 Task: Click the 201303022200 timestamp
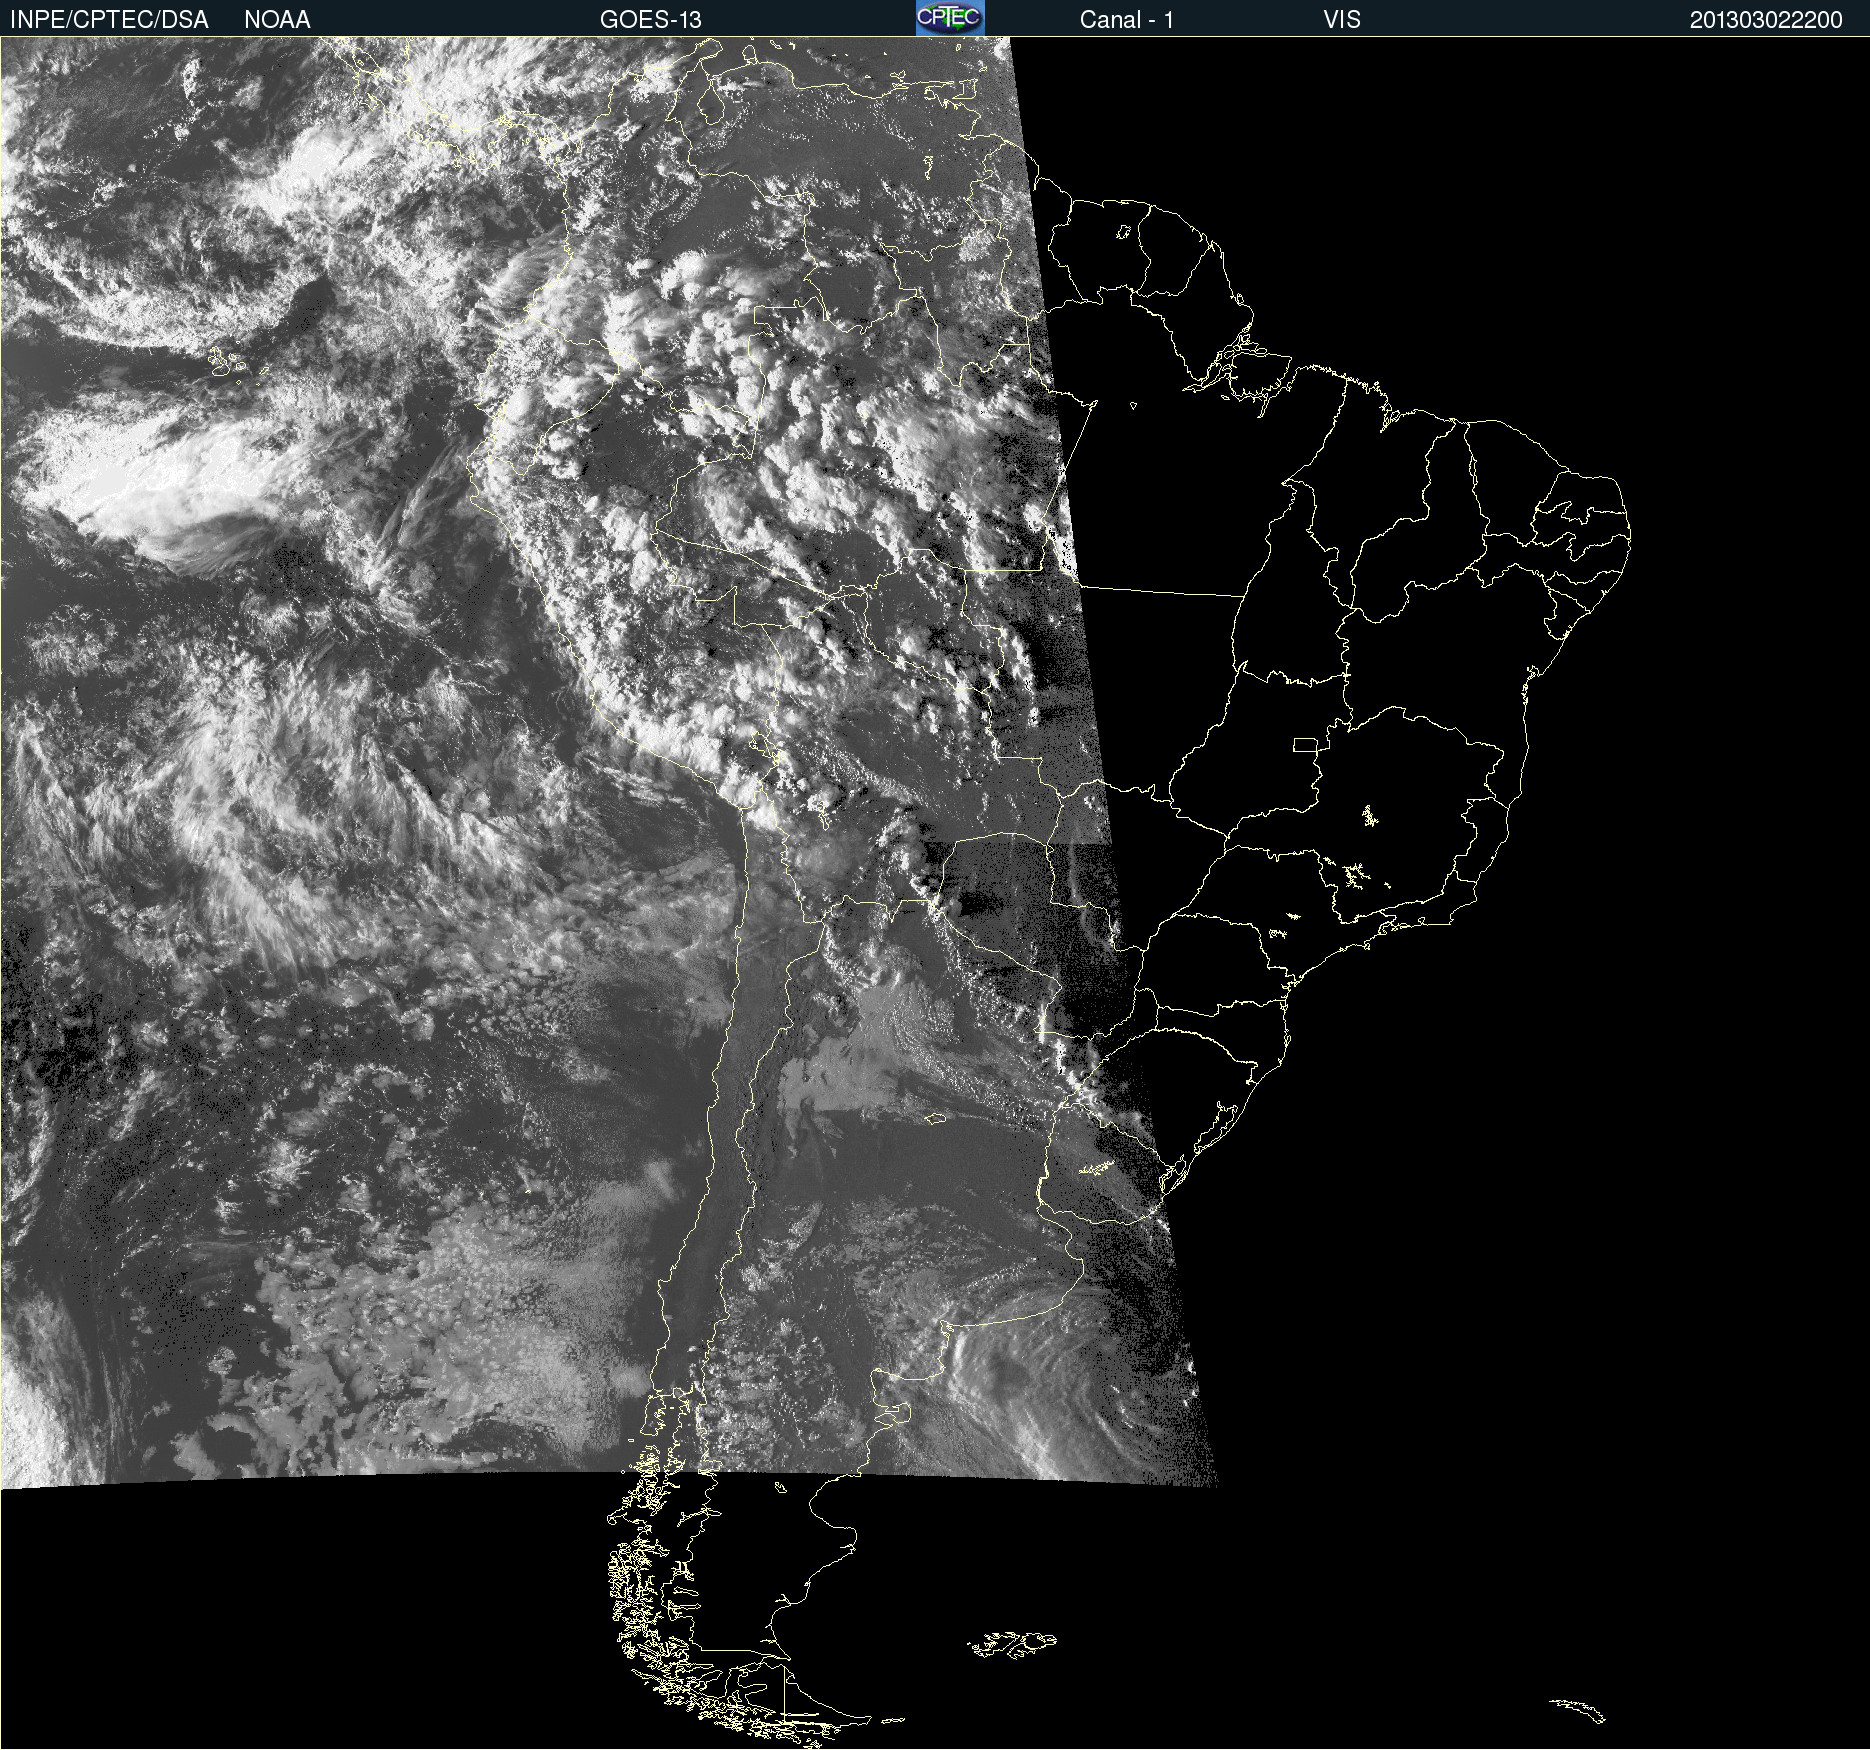coord(1766,20)
